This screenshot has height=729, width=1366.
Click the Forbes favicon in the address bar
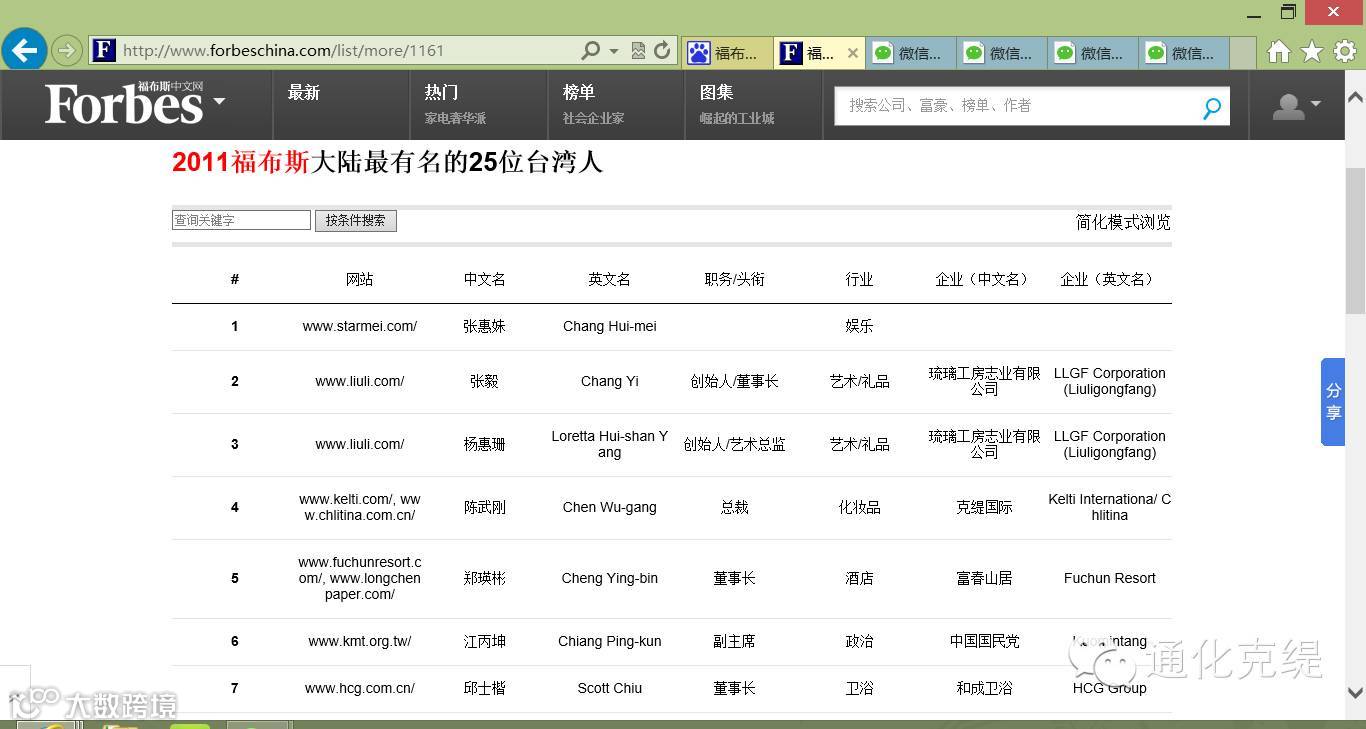[104, 50]
